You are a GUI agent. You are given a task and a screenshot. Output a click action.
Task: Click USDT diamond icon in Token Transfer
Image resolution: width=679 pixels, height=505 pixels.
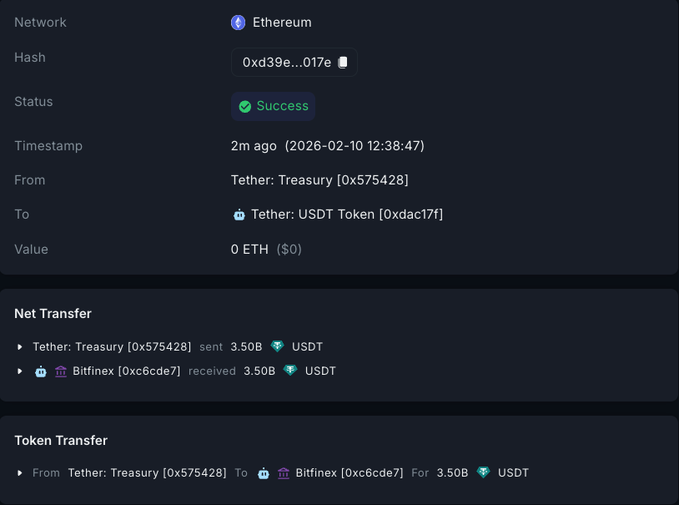tap(483, 473)
